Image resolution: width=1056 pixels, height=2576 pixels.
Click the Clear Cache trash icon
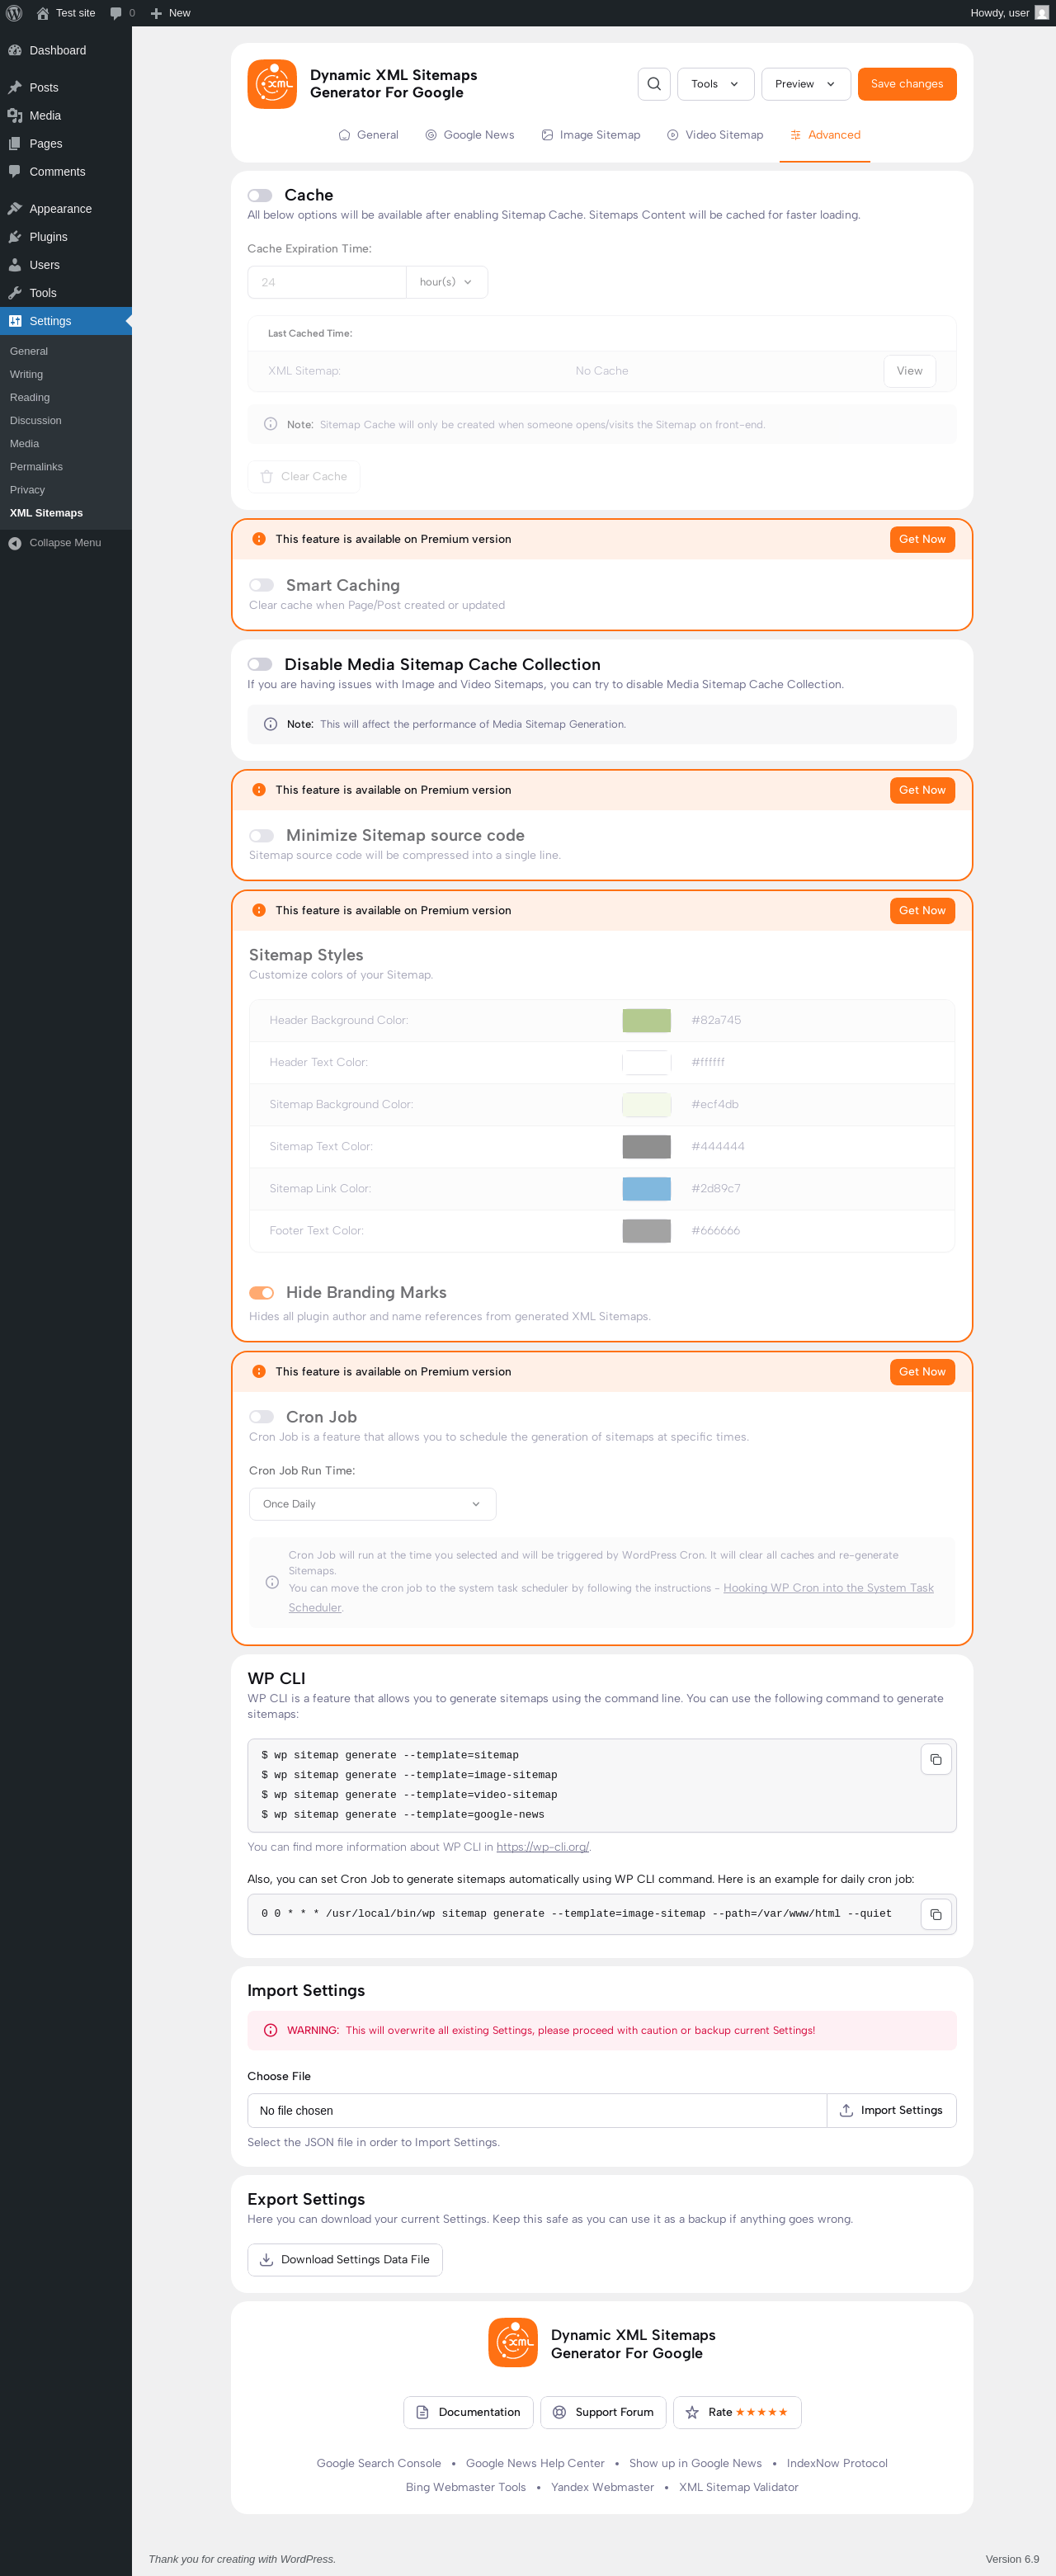click(x=267, y=477)
